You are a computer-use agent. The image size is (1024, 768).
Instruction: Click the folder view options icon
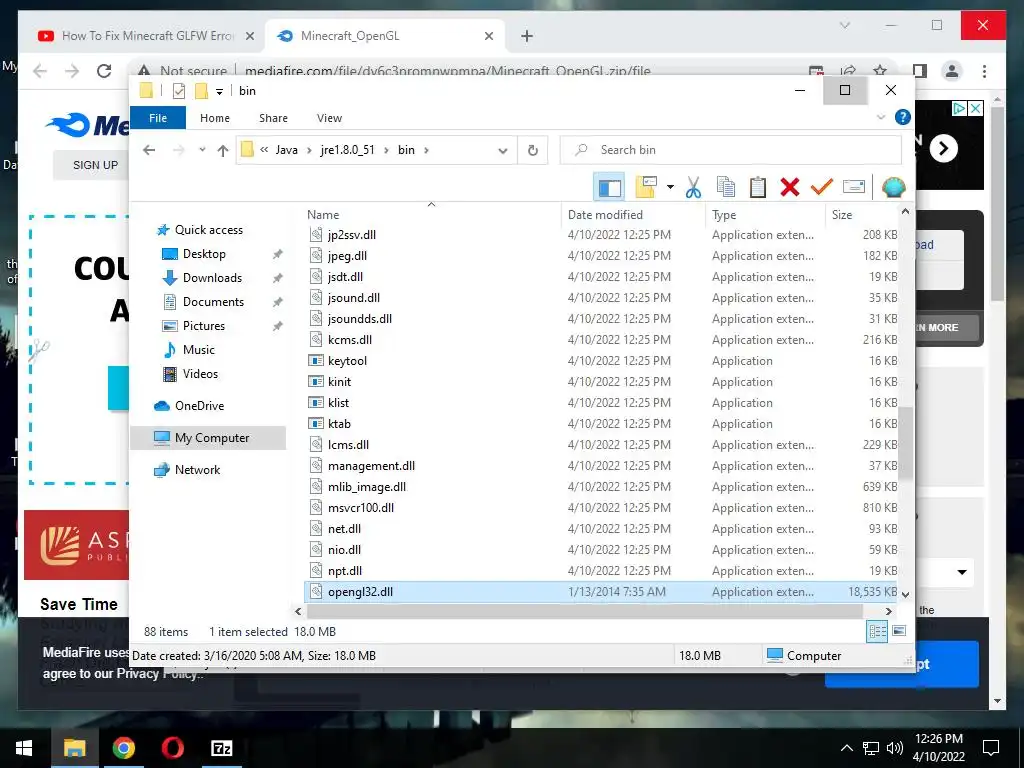[x=646, y=187]
